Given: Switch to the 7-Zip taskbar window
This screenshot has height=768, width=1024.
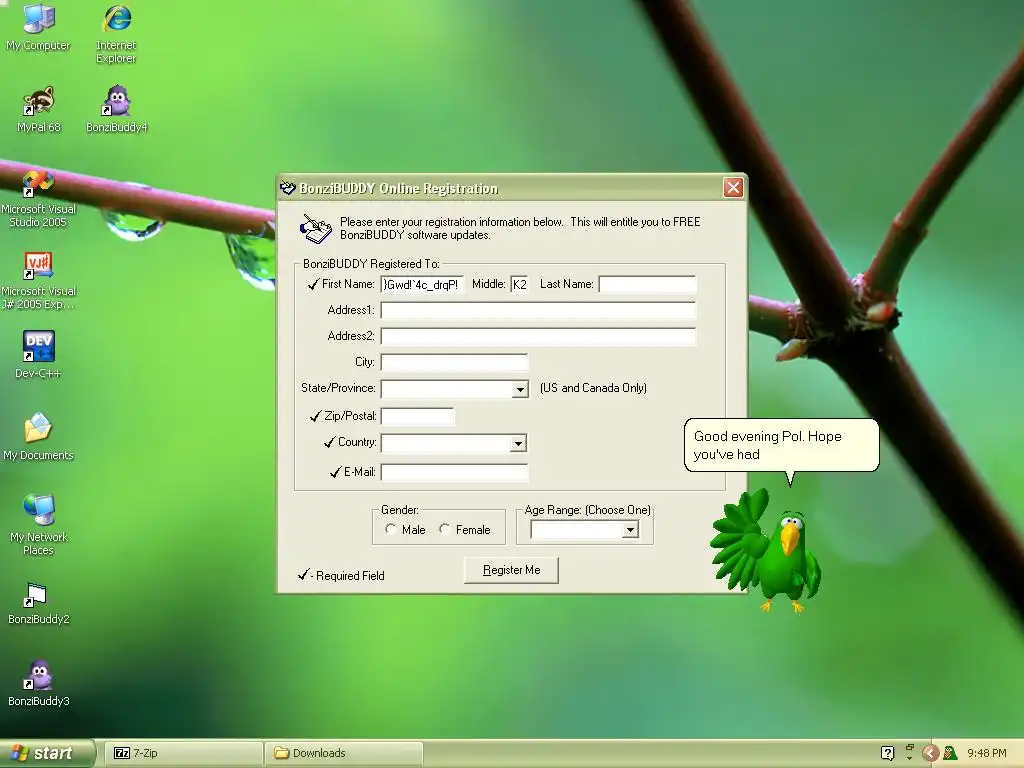Looking at the screenshot, I should pos(183,753).
